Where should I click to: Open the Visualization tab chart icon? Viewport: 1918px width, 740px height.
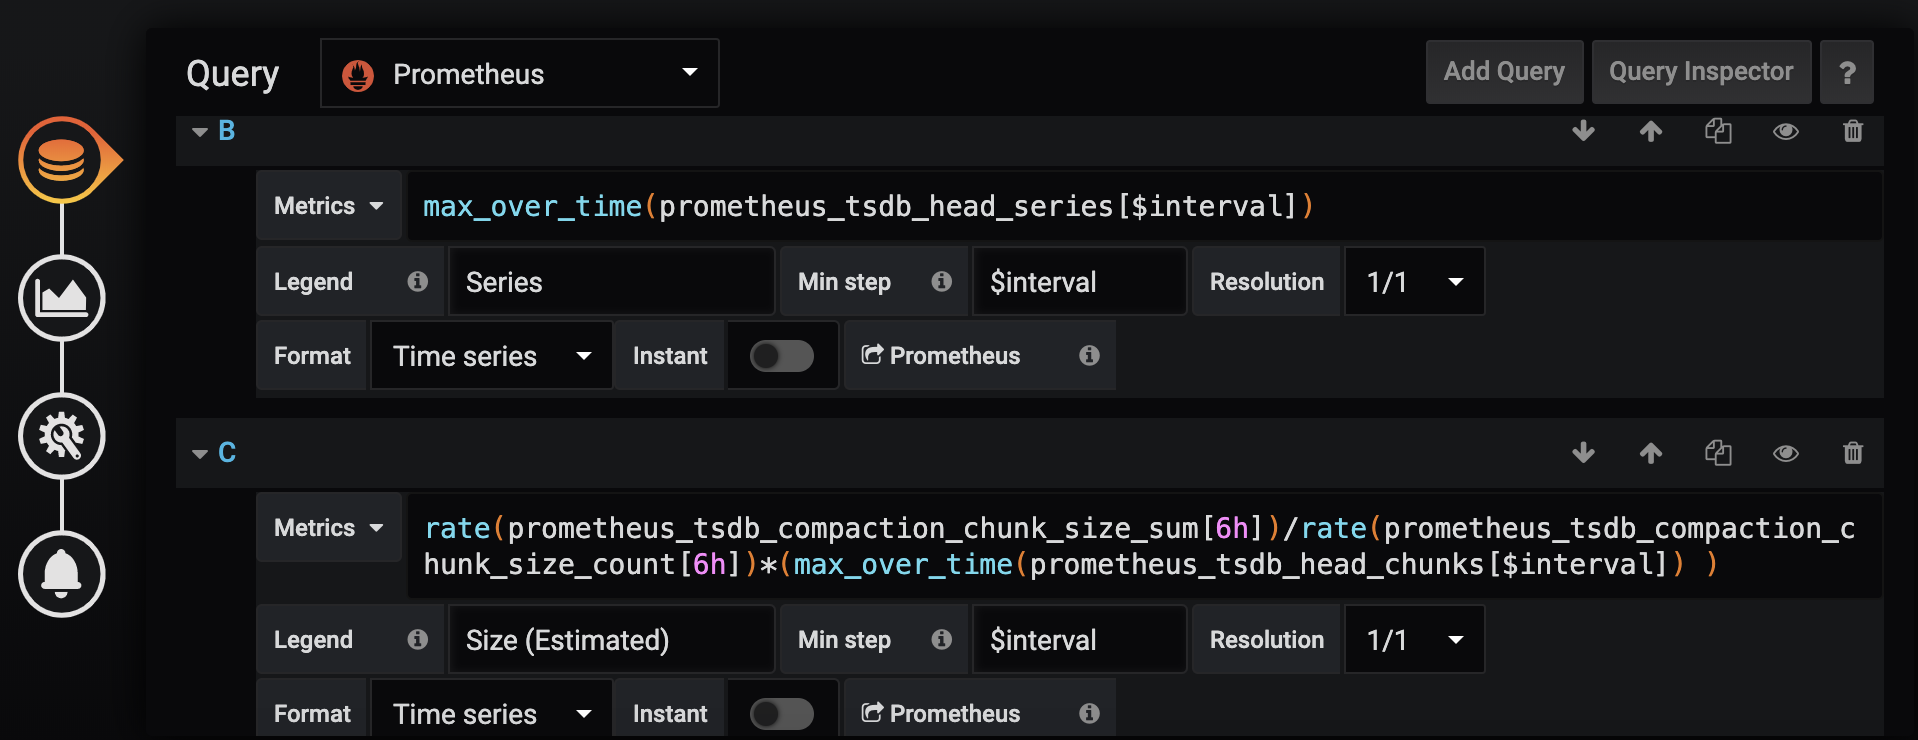point(62,298)
